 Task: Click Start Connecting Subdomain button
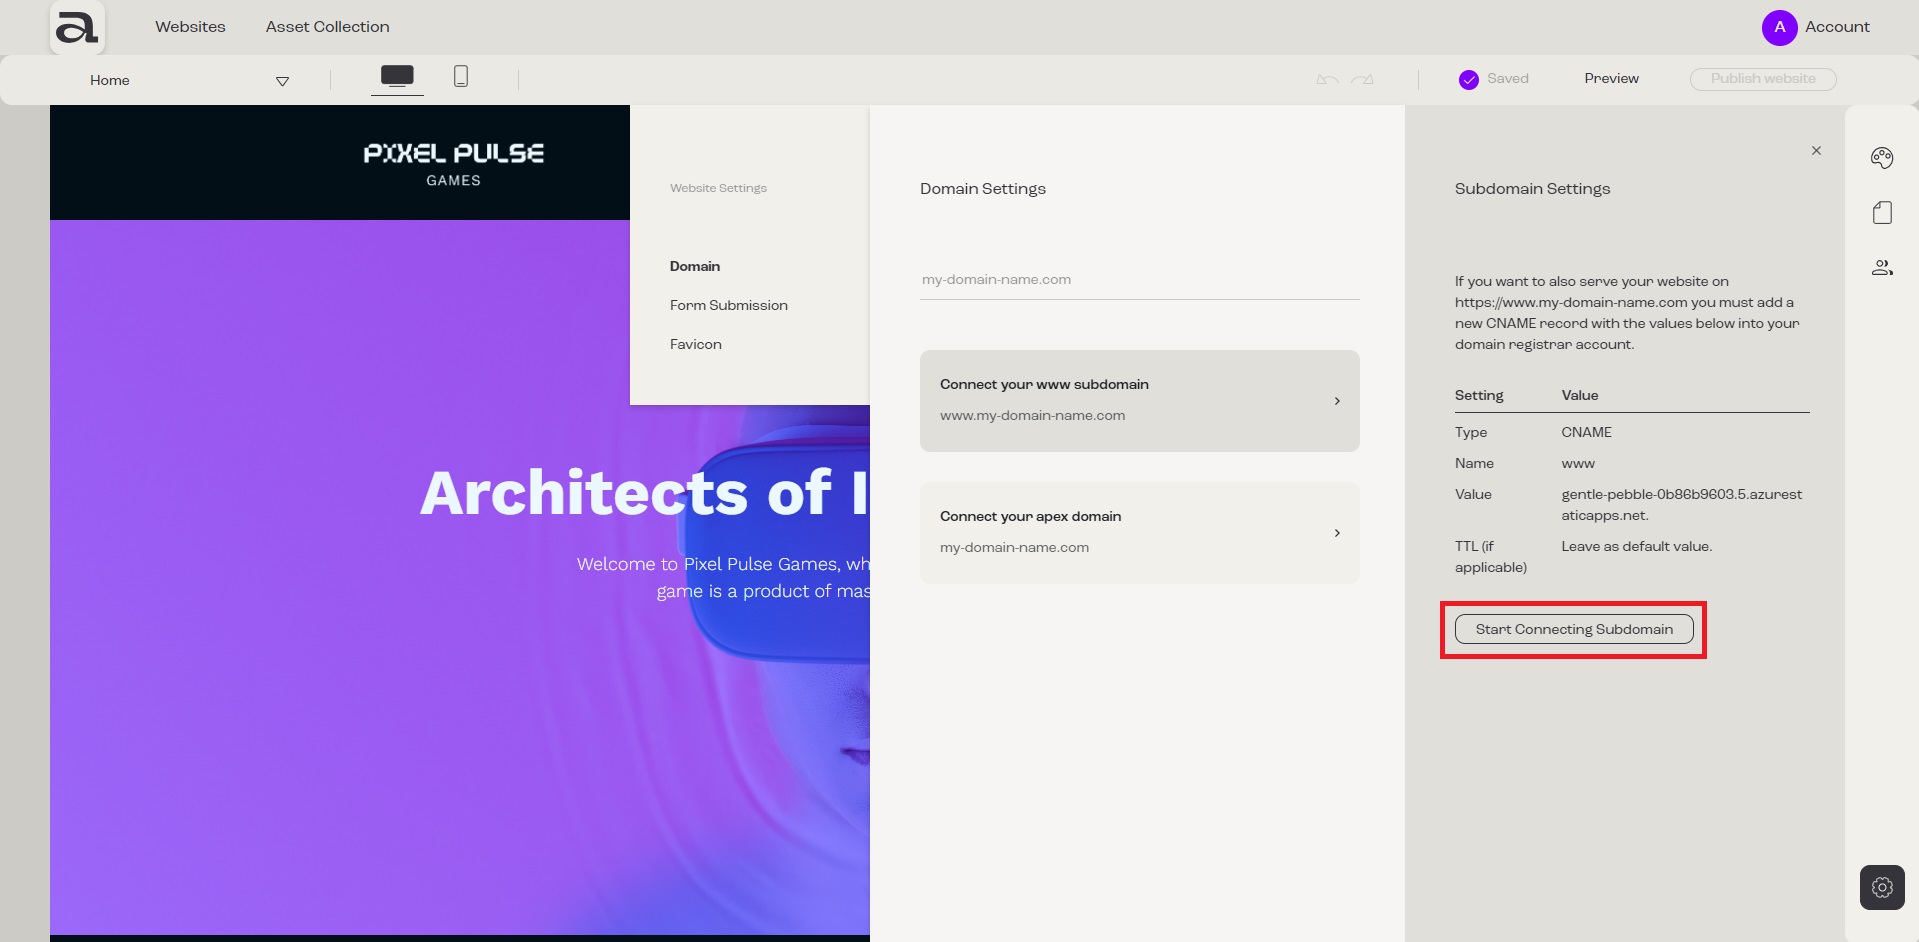[1574, 629]
